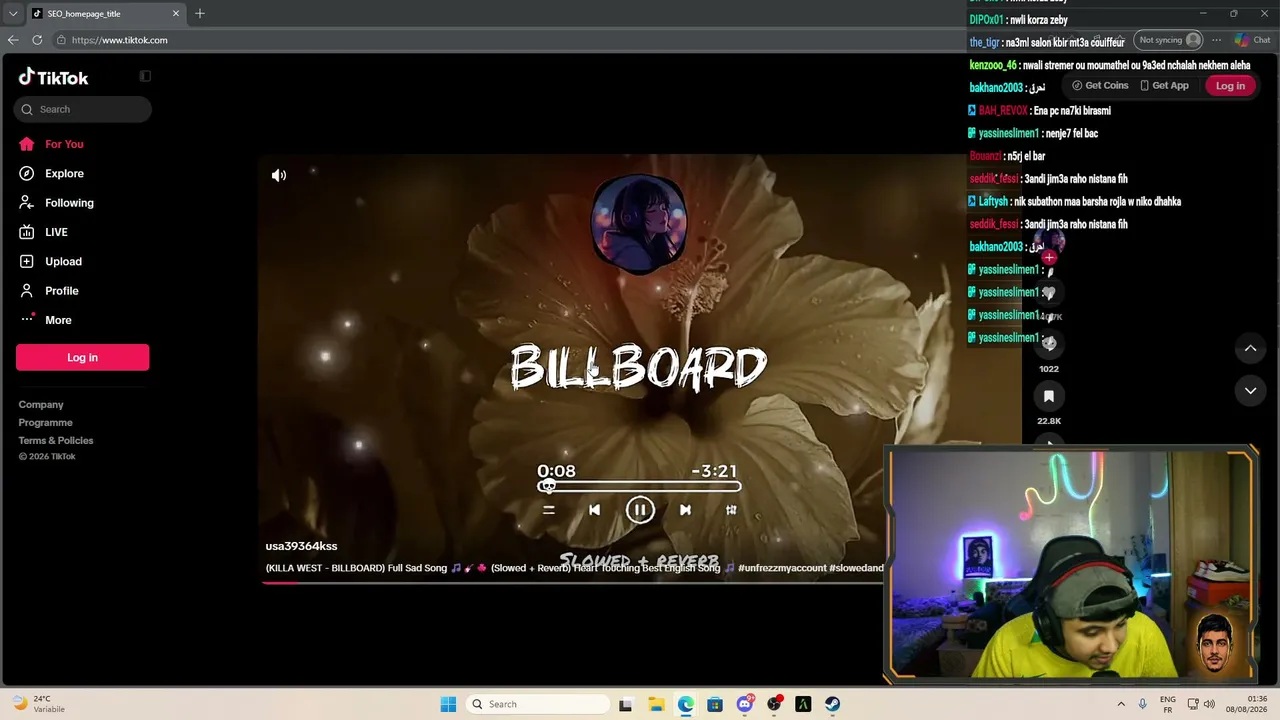Click the circular album art in the video
The width and height of the screenshot is (1280, 720).
(x=639, y=223)
